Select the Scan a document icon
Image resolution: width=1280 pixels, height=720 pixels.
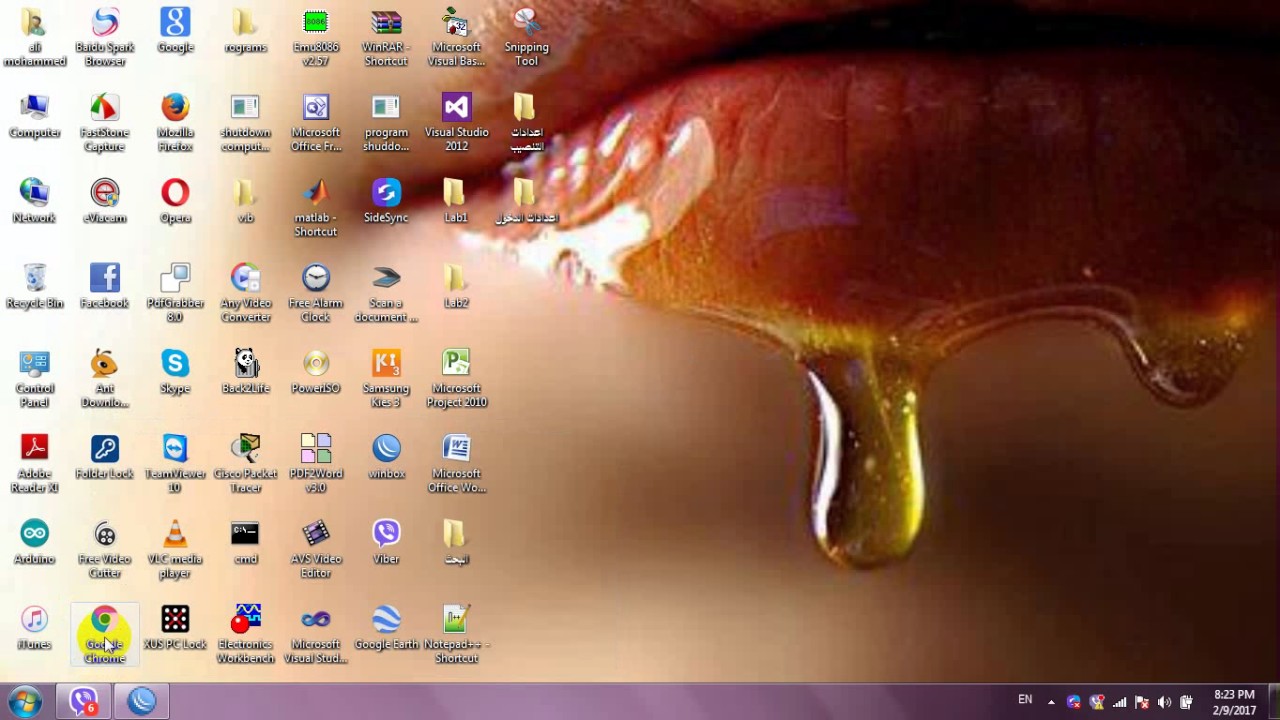(386, 294)
